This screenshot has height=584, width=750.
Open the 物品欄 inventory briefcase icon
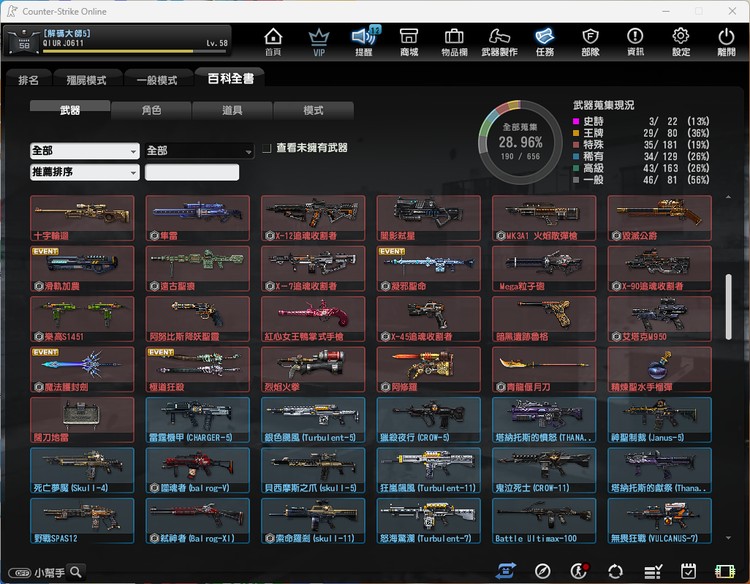[x=454, y=42]
